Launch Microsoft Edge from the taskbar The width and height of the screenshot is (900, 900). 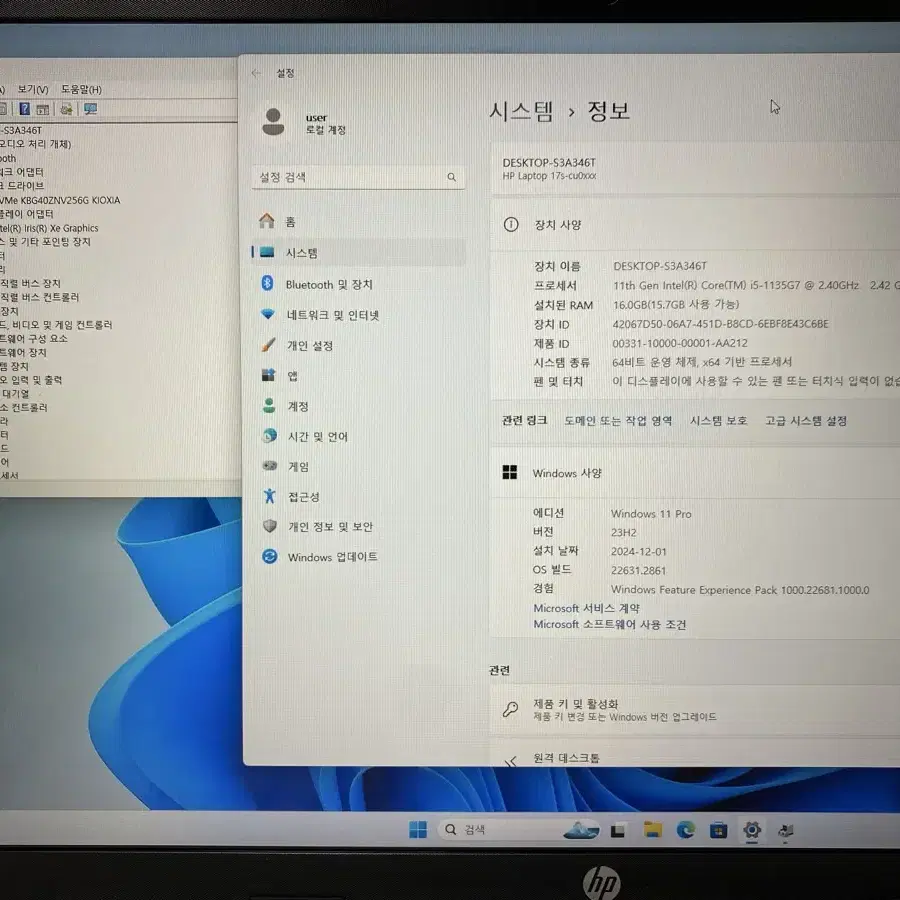point(685,829)
